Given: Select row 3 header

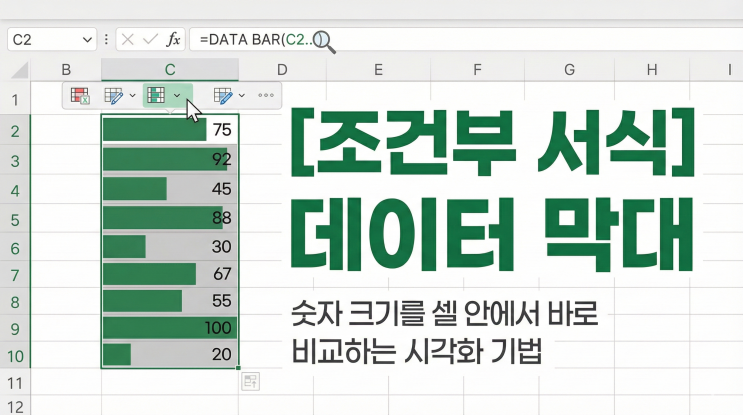Looking at the screenshot, I should pos(15,161).
